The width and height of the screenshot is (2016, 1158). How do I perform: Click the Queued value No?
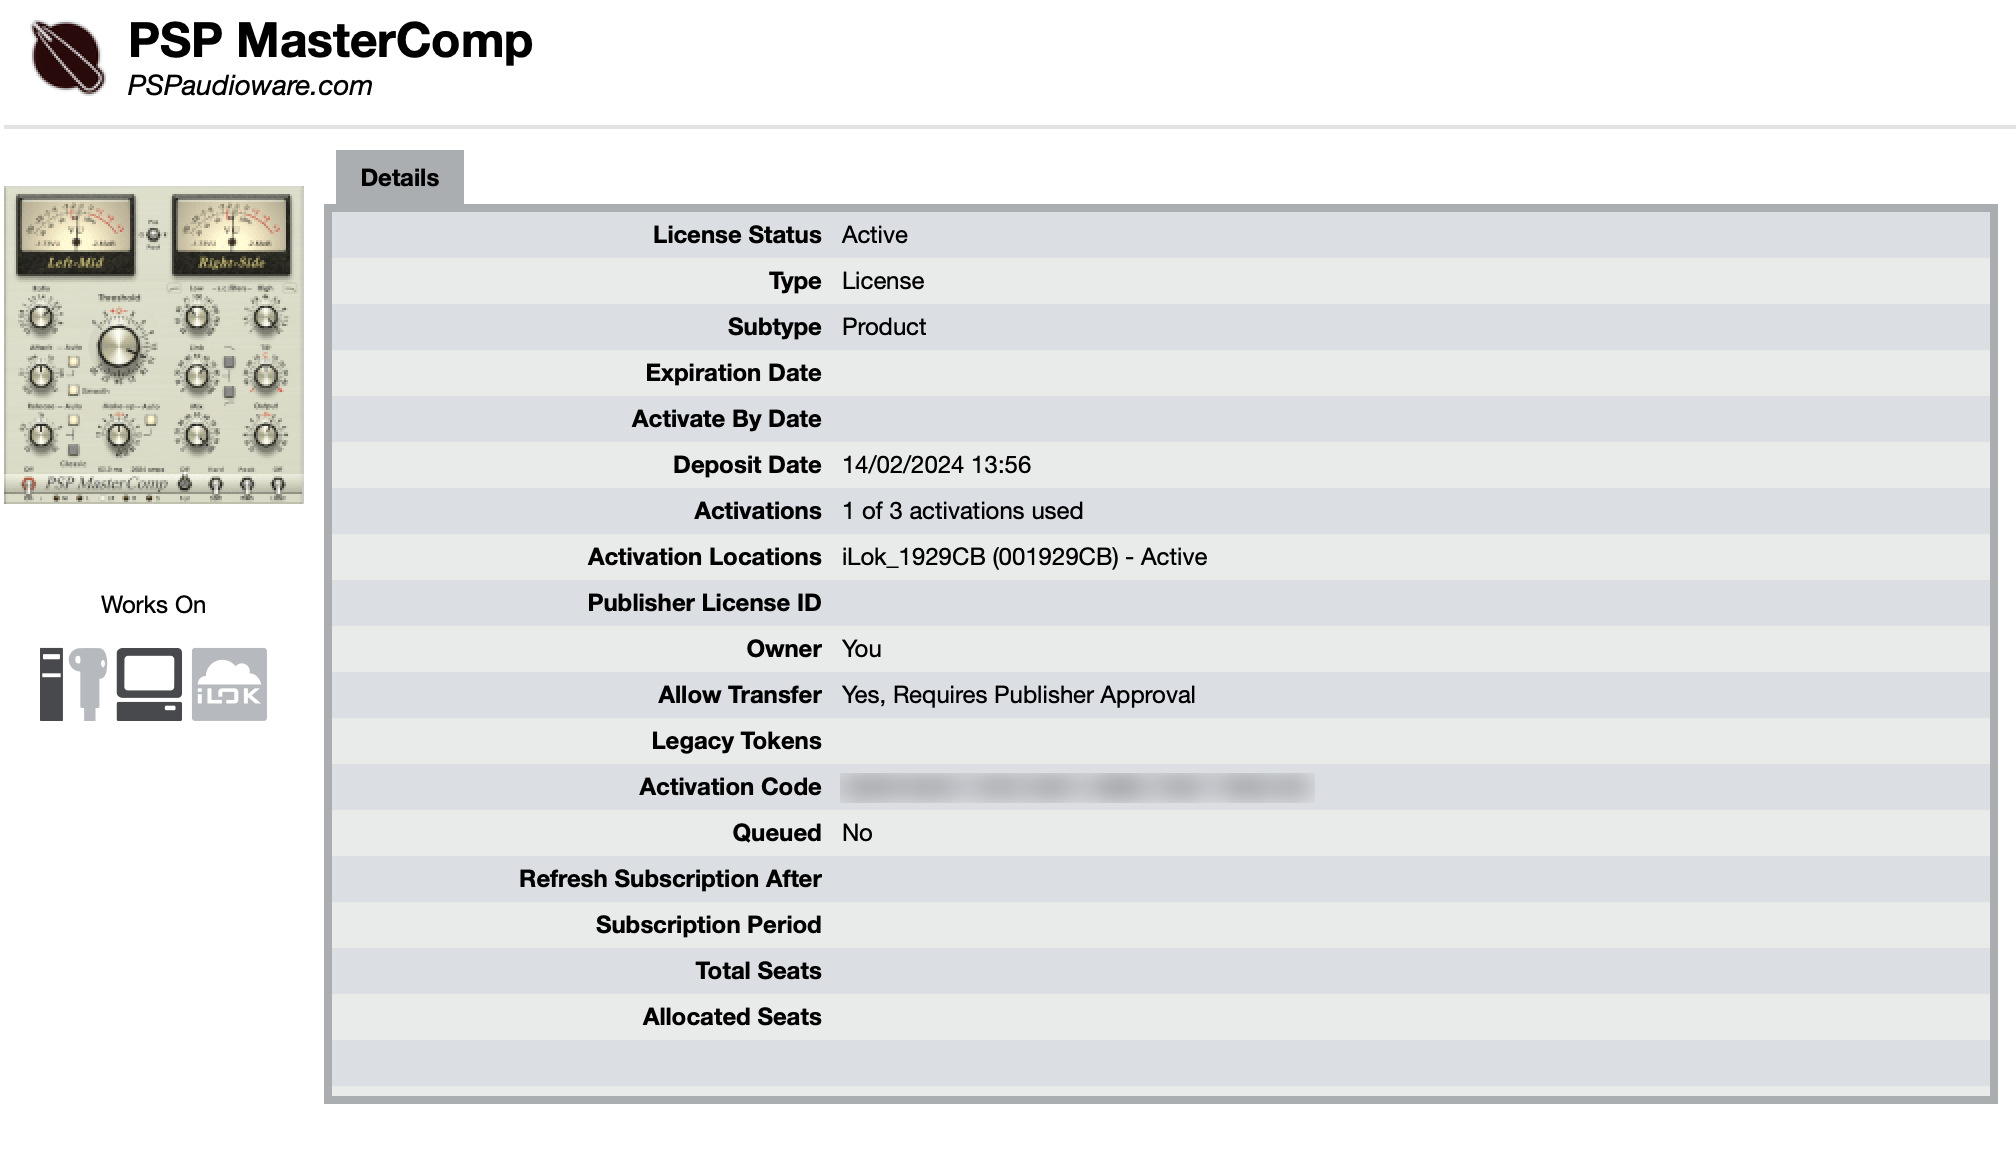point(857,833)
